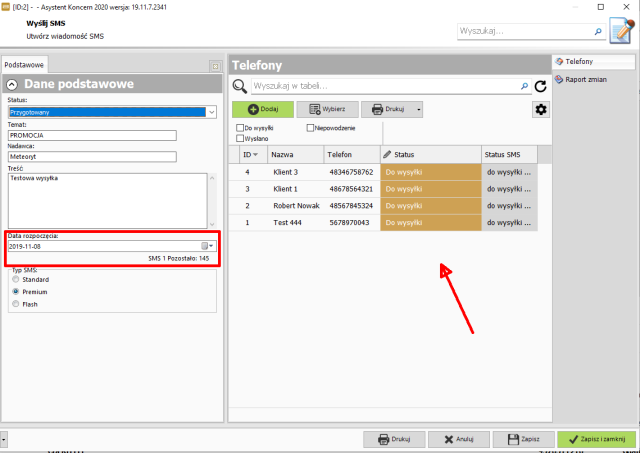The height and width of the screenshot is (453, 640).
Task: Click the Nazwa column header
Action: click(296, 155)
